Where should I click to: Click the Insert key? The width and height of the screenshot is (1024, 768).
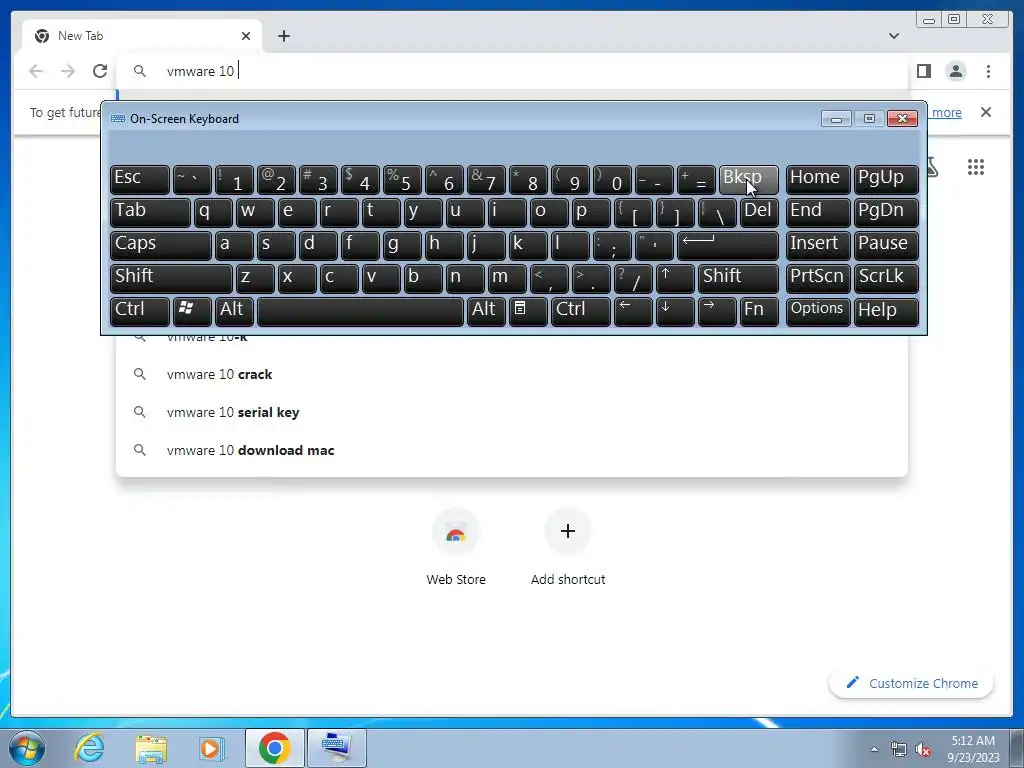818,245
